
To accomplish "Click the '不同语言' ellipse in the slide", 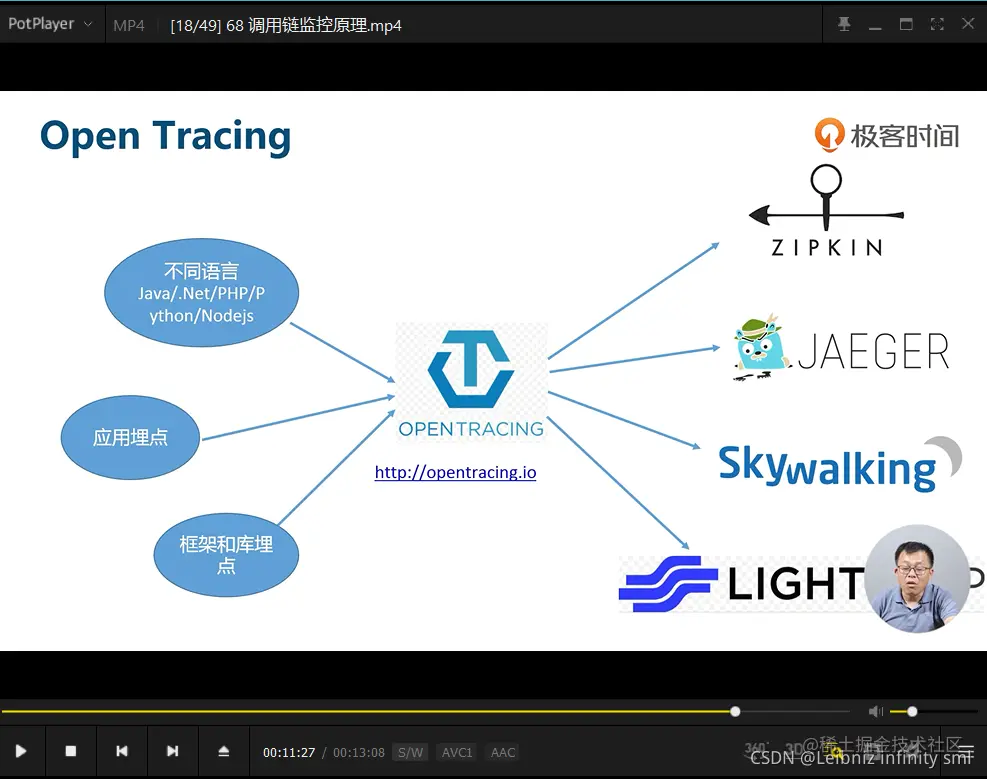I will pos(201,293).
